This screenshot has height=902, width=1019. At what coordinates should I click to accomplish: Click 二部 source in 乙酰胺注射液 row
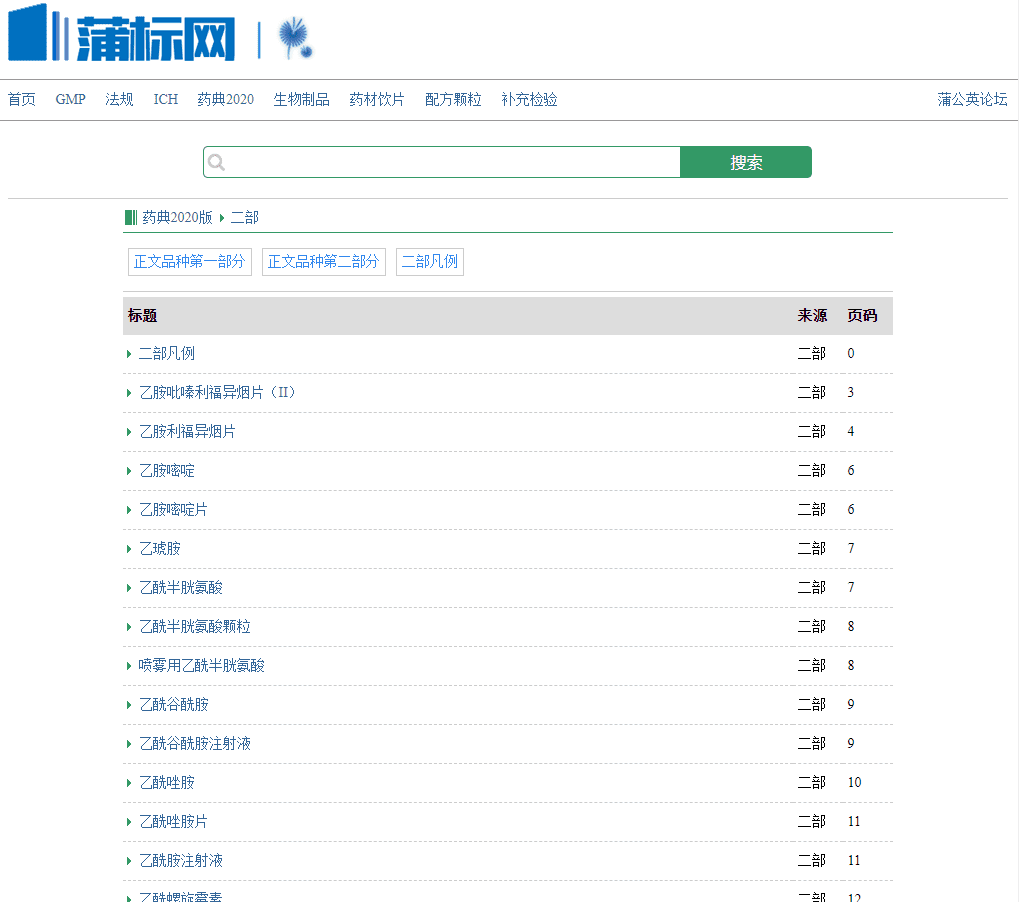pos(812,860)
